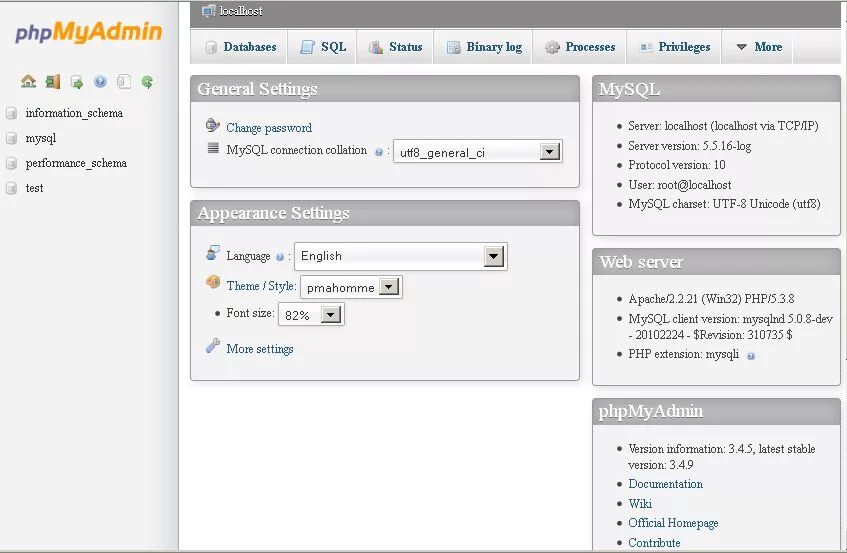The height and width of the screenshot is (553, 847).
Task: Open the More settings link
Action: [x=260, y=349]
